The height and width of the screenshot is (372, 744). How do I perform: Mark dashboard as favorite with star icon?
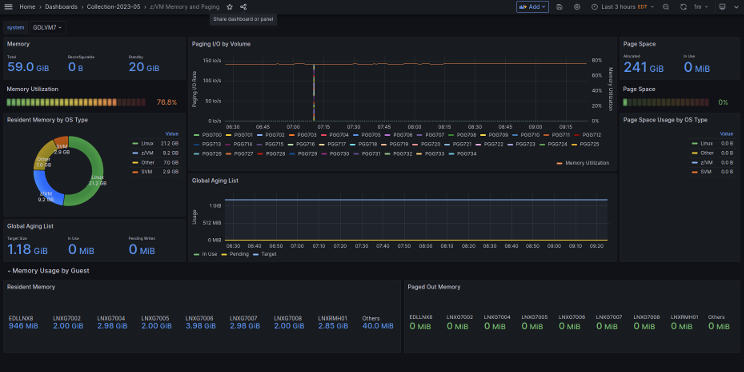(x=230, y=7)
